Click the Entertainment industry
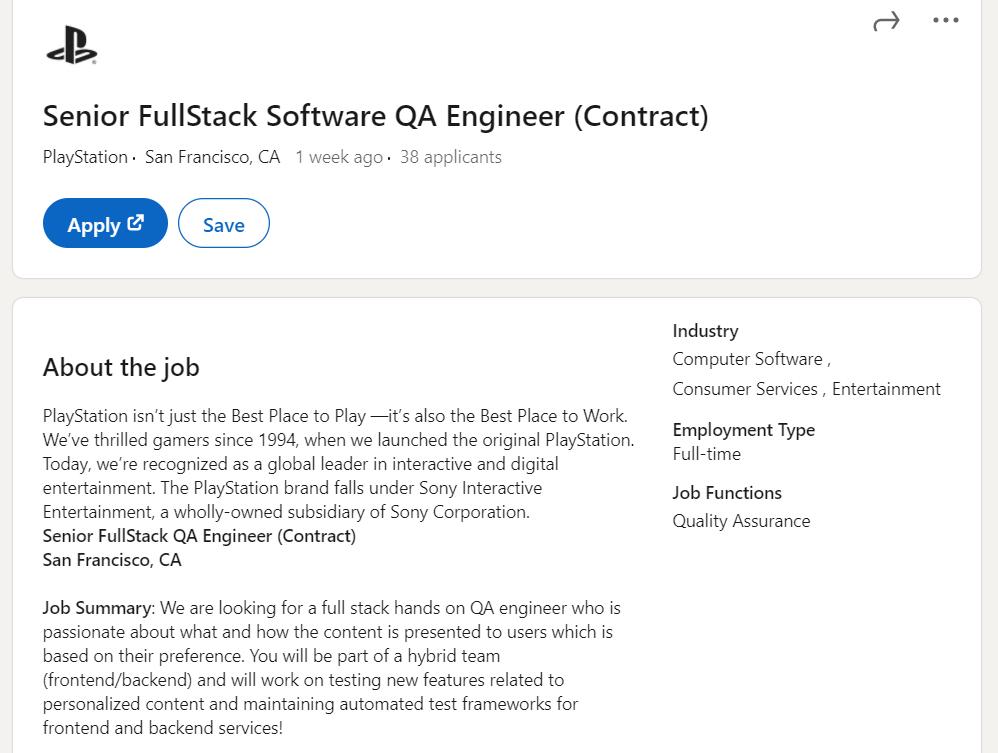998x753 pixels. [886, 389]
